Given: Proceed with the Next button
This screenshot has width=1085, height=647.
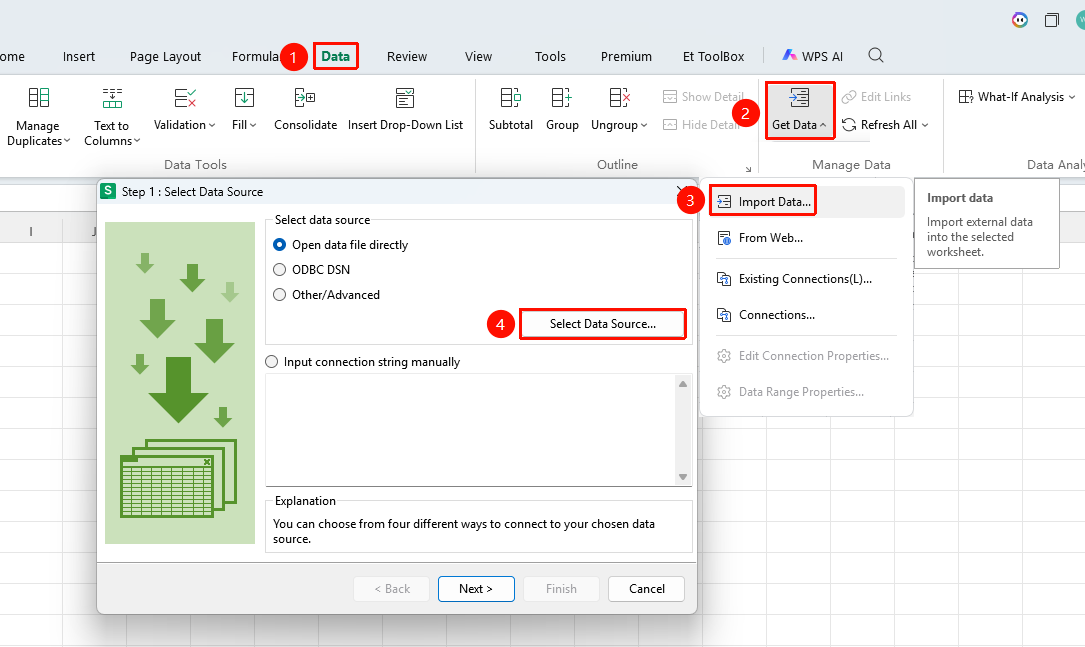Looking at the screenshot, I should pyautogui.click(x=476, y=589).
